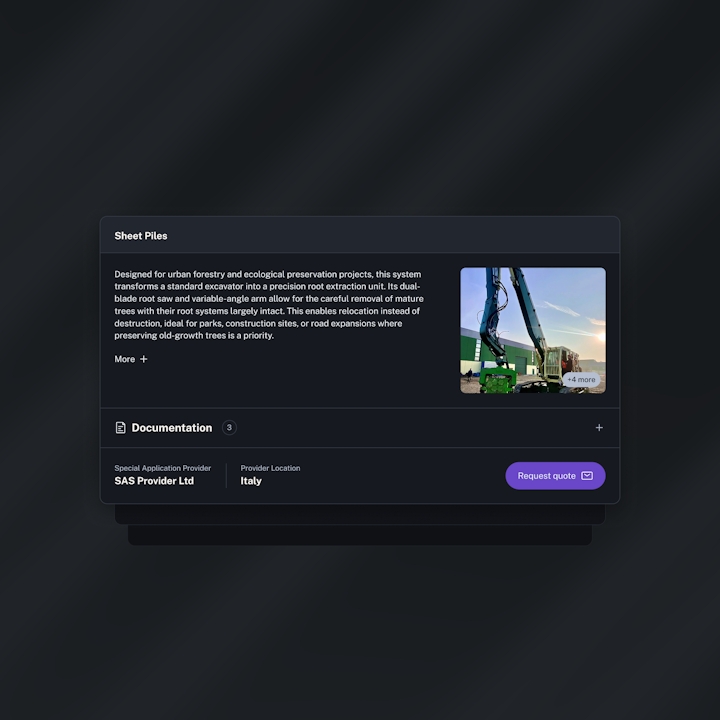This screenshot has height=720, width=720.
Task: Click the Italy provider location
Action: [x=251, y=481]
